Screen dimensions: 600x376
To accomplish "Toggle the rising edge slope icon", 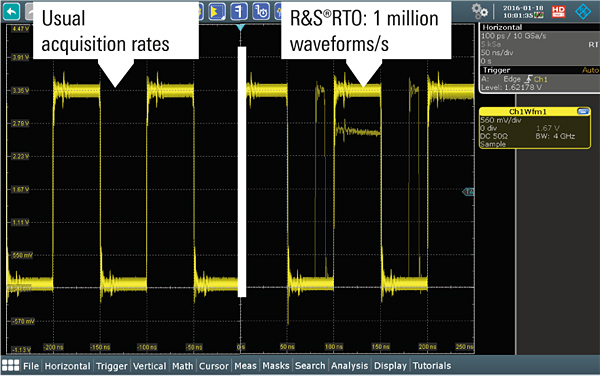I will pos(528,79).
